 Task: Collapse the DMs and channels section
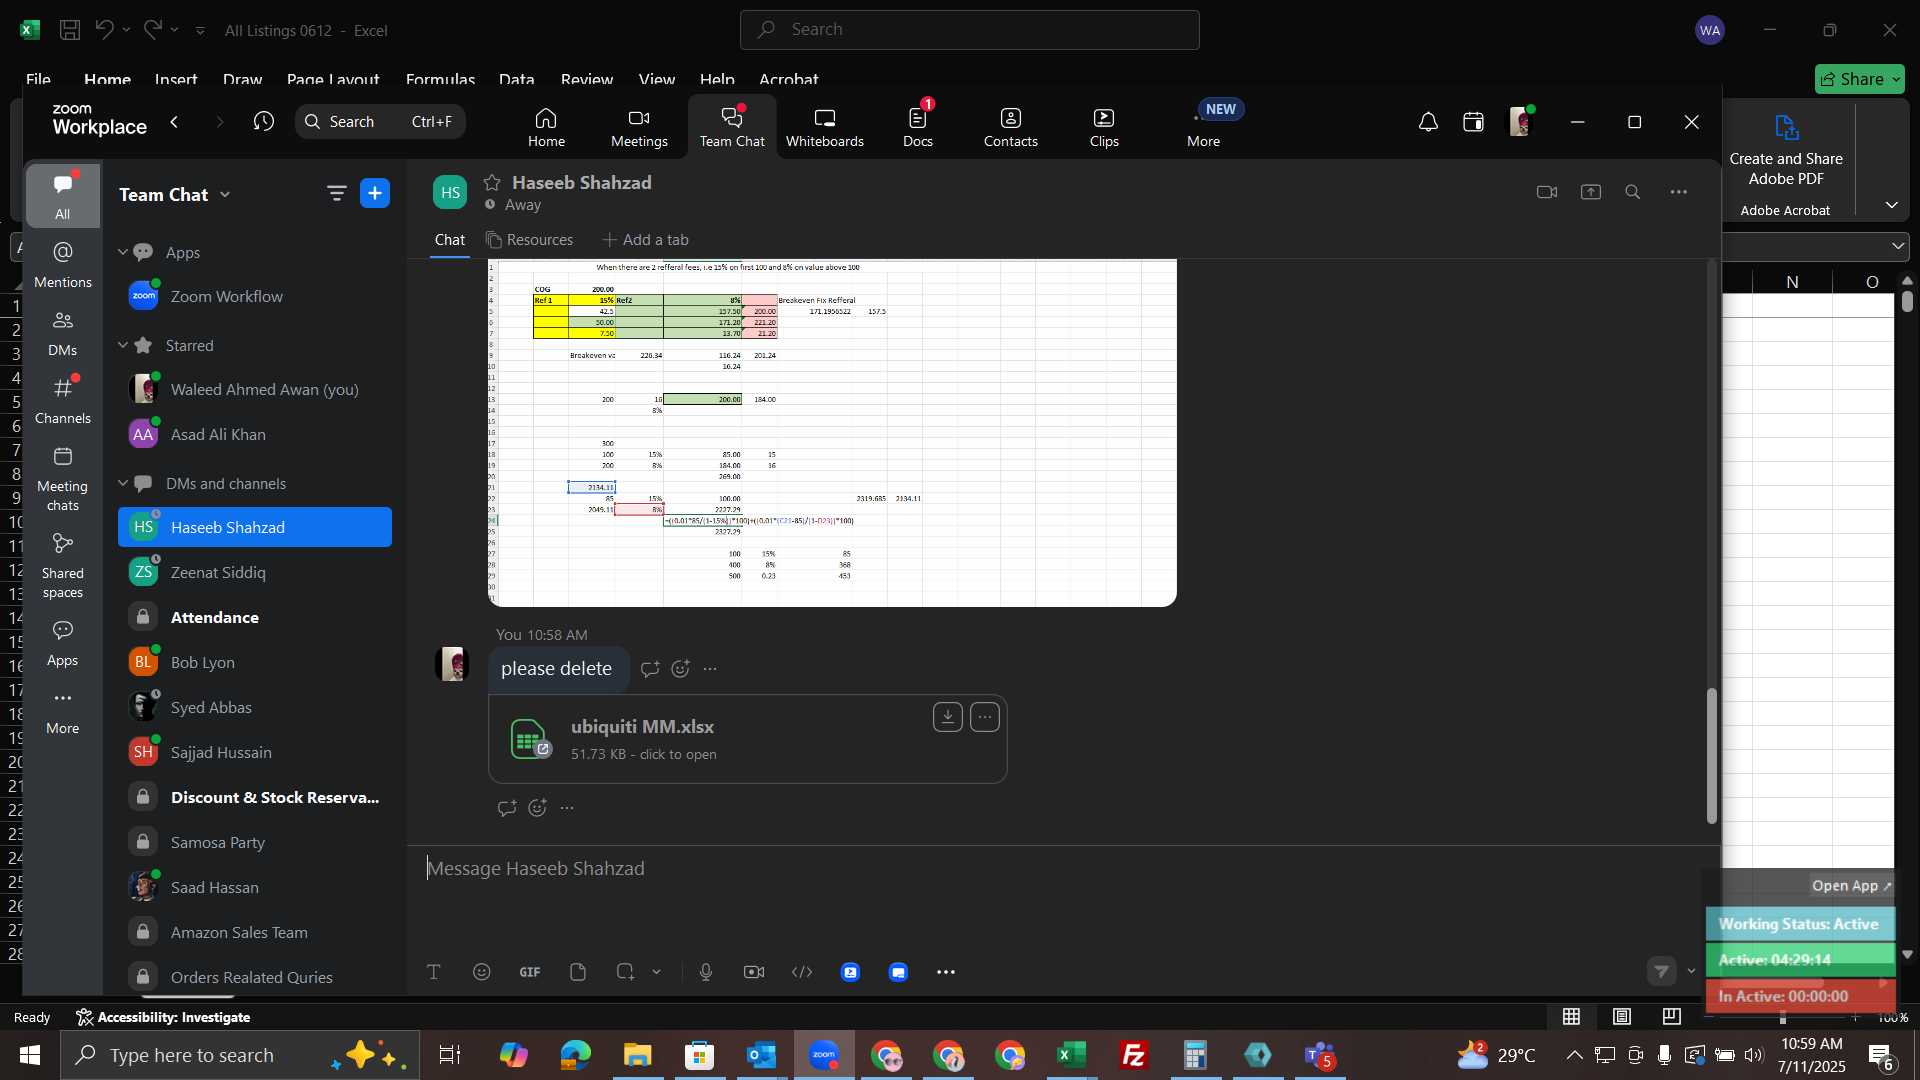[123, 483]
